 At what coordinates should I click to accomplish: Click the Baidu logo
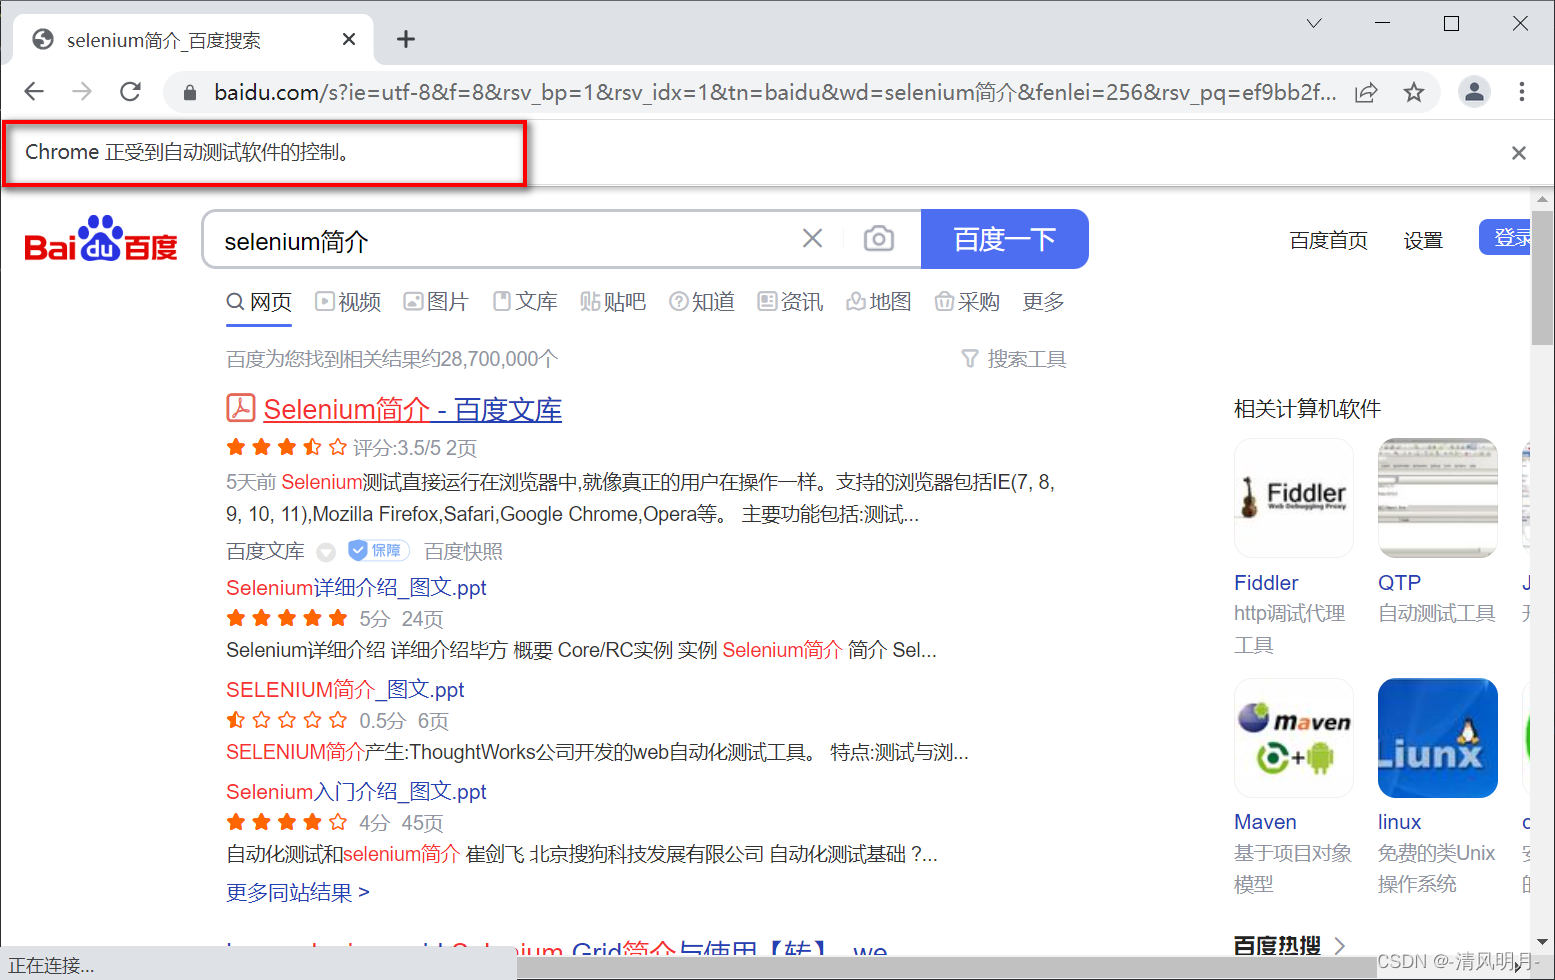point(100,240)
